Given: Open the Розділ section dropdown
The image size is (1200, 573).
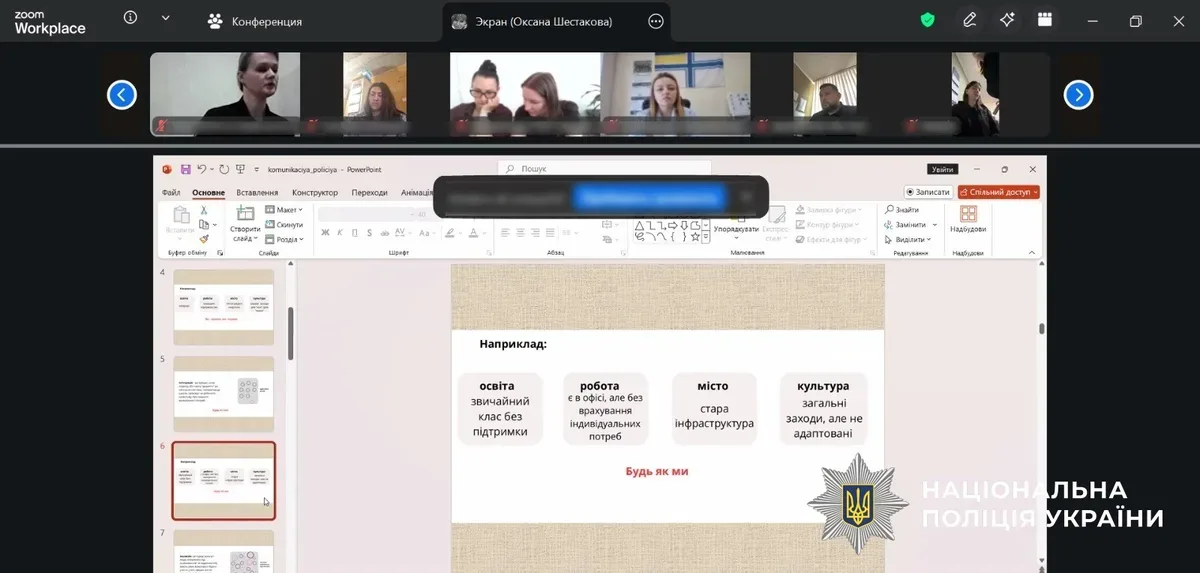Looking at the screenshot, I should [x=284, y=239].
